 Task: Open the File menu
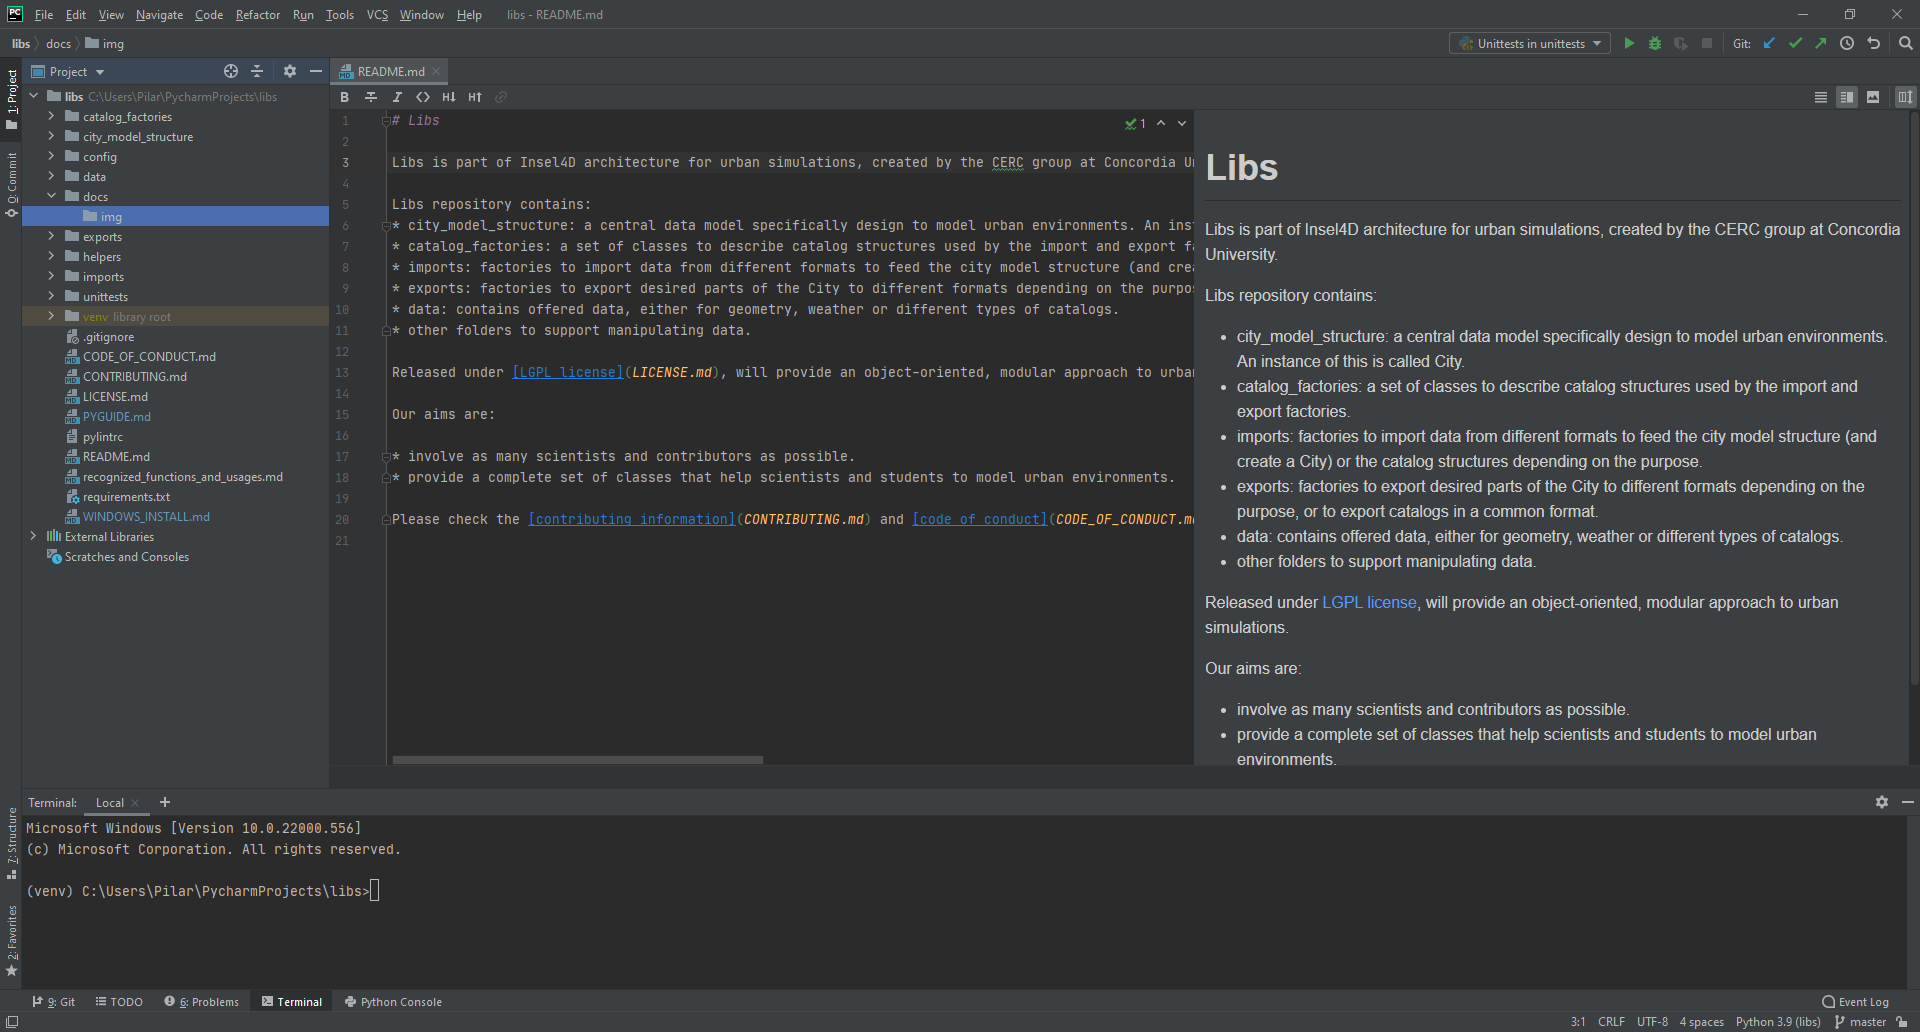[44, 14]
